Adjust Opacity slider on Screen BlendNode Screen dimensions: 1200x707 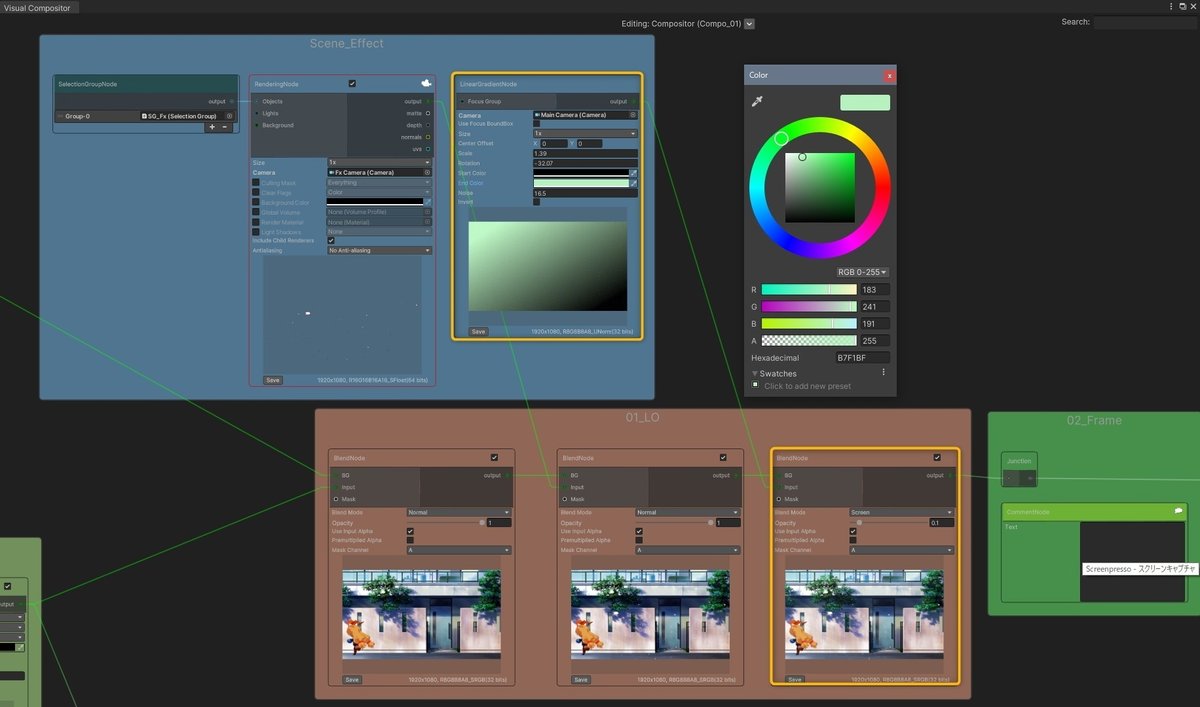(x=888, y=522)
